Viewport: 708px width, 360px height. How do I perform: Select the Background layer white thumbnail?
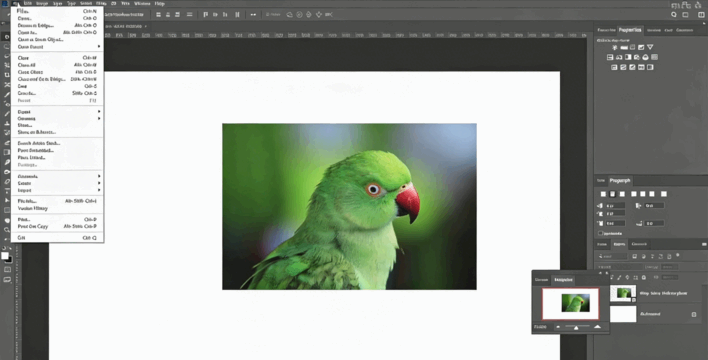(x=623, y=314)
